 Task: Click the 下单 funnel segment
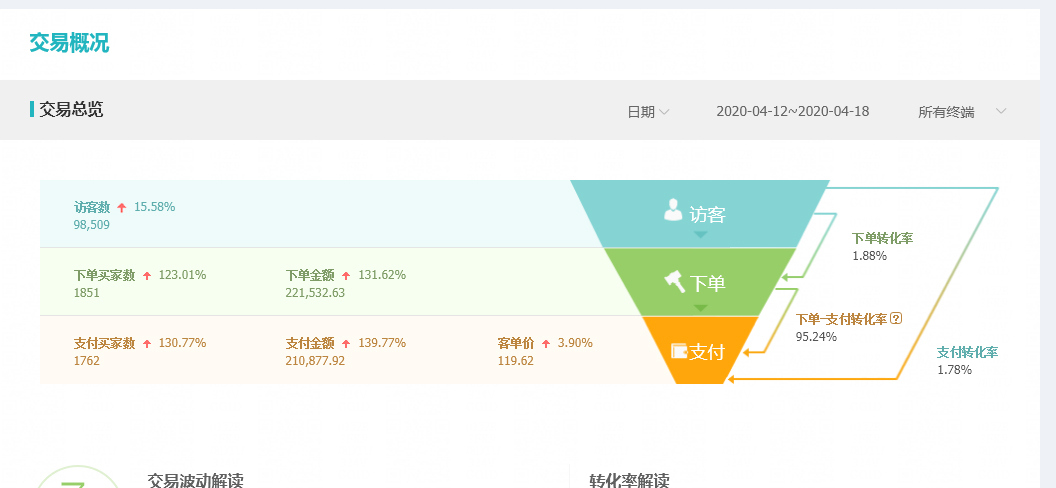point(700,282)
